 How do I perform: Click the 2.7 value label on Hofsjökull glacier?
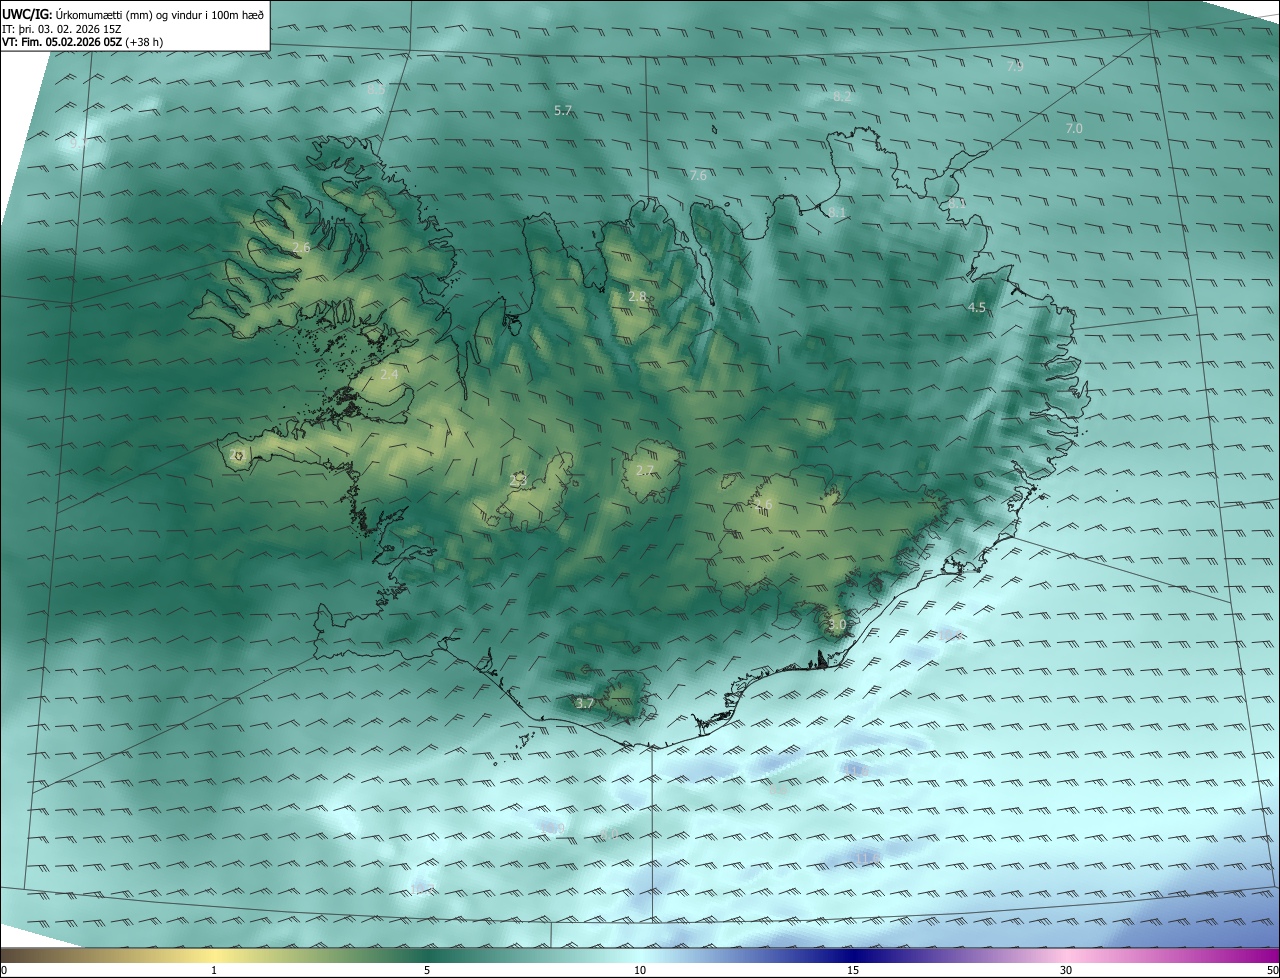click(645, 469)
